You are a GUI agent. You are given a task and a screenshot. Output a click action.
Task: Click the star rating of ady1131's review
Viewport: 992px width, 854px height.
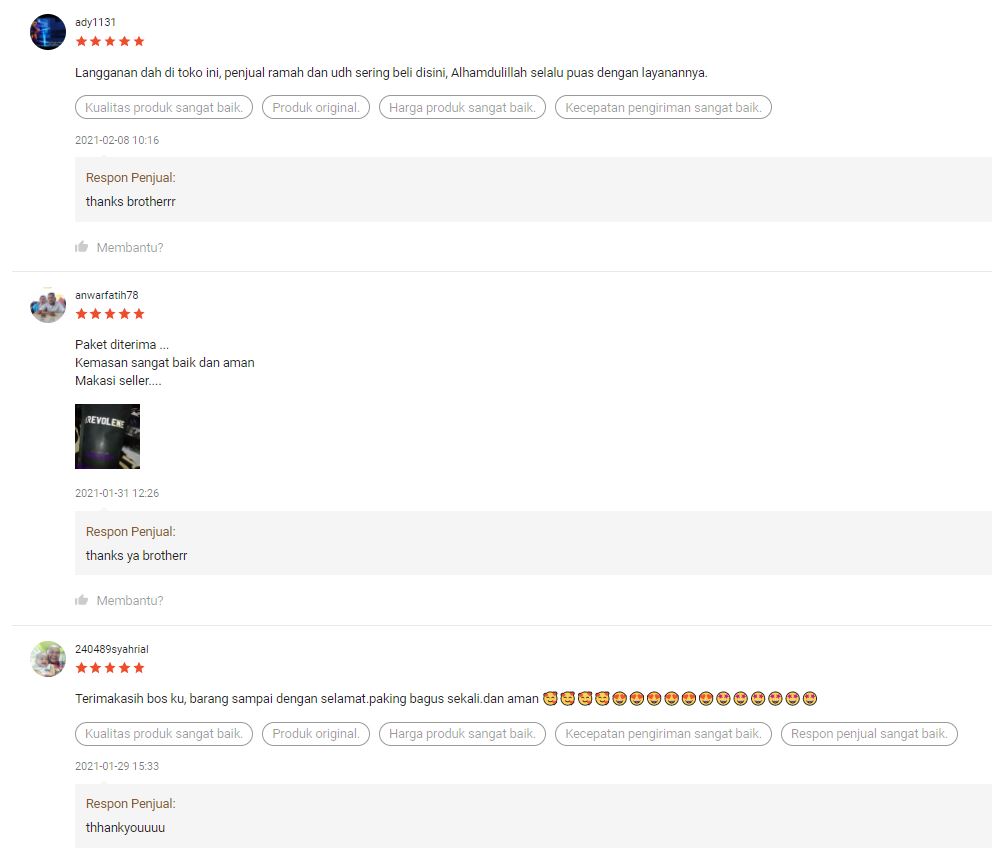110,41
